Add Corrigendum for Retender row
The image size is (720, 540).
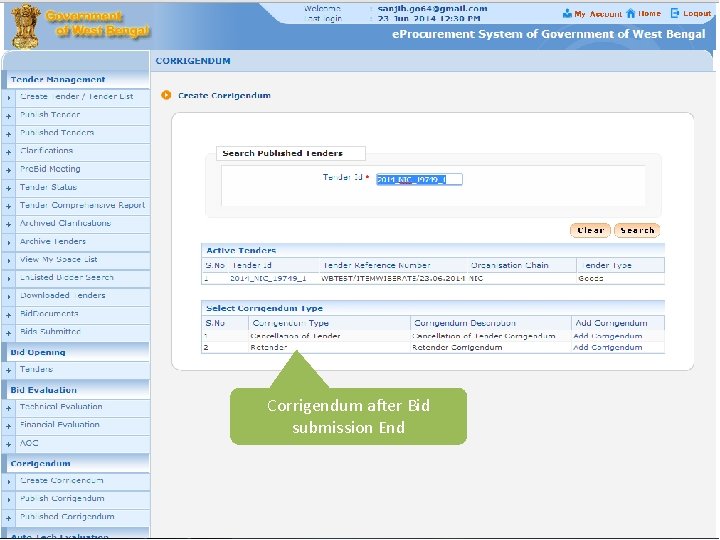(x=608, y=348)
